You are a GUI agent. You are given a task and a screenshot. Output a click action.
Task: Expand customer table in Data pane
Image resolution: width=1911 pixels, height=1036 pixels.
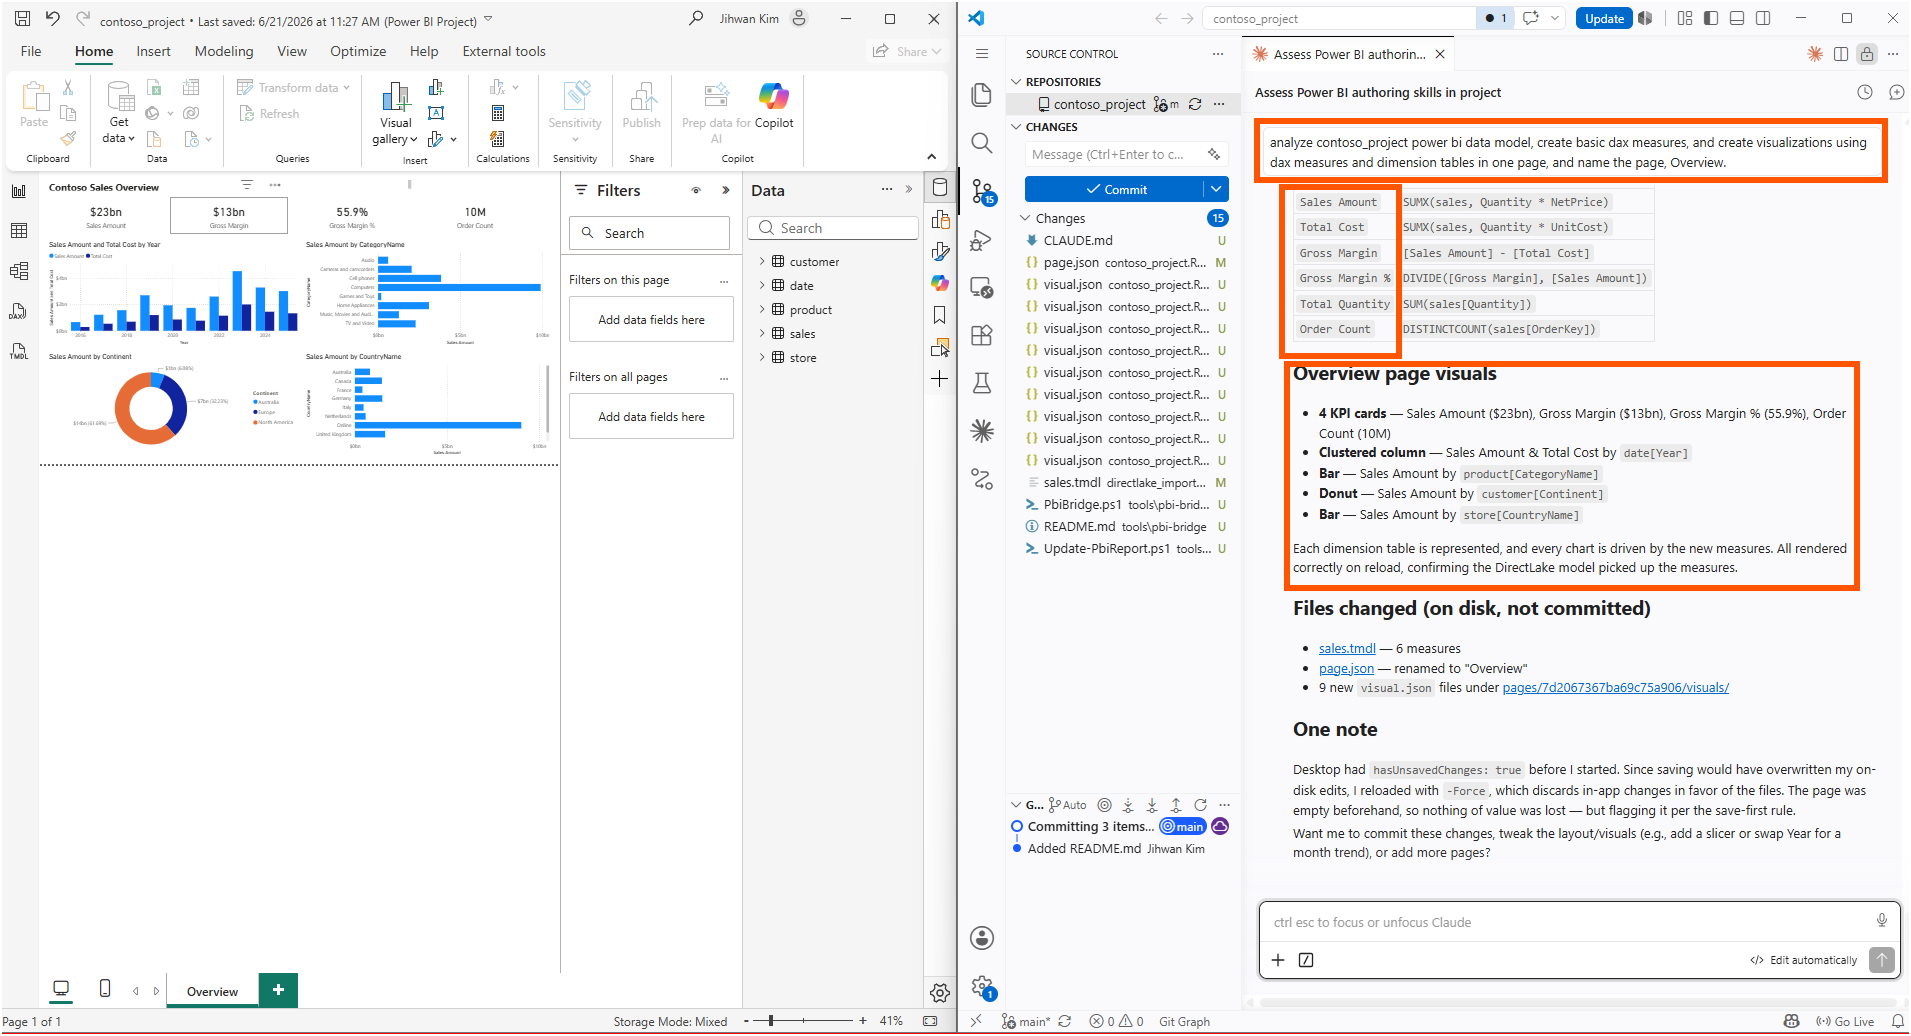[762, 262]
